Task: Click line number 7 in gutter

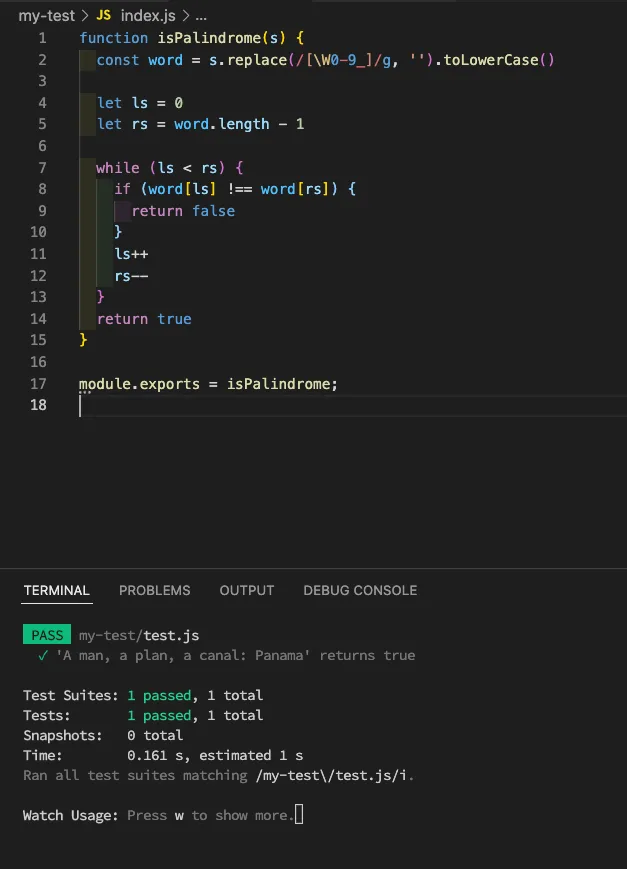Action: [43, 167]
